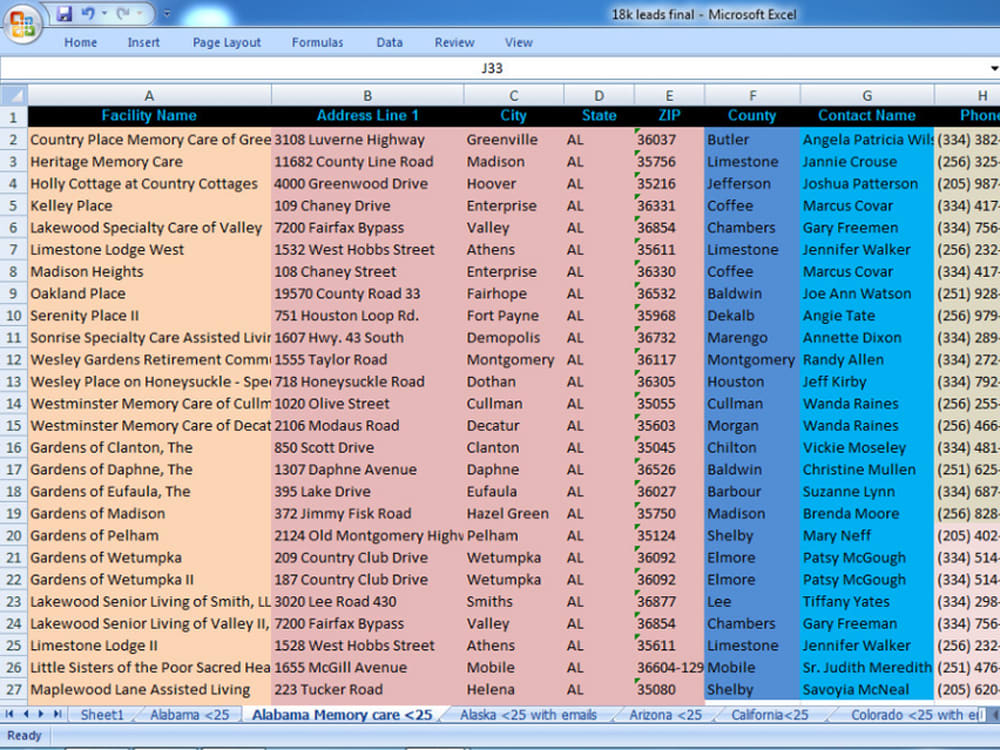This screenshot has width=1000, height=750.
Task: Open Colorado <25 with emails sheet tab
Action: (x=917, y=715)
